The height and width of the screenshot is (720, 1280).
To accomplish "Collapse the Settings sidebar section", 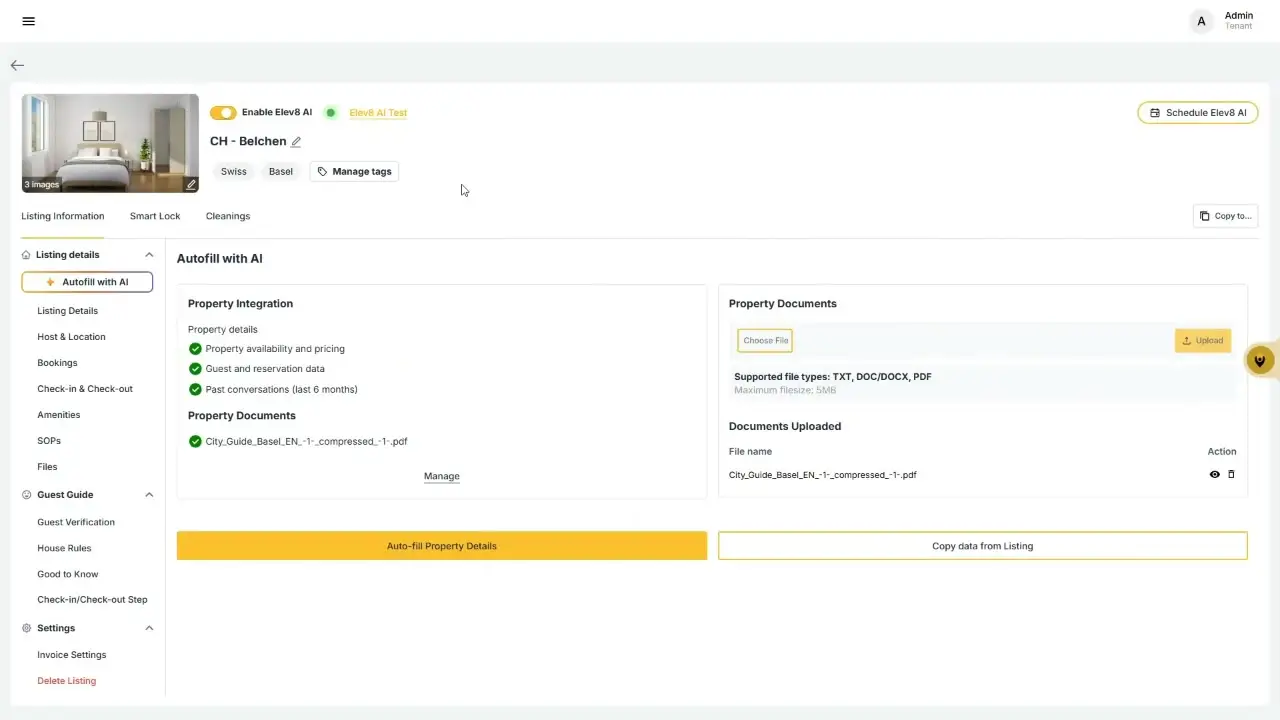I will point(149,628).
